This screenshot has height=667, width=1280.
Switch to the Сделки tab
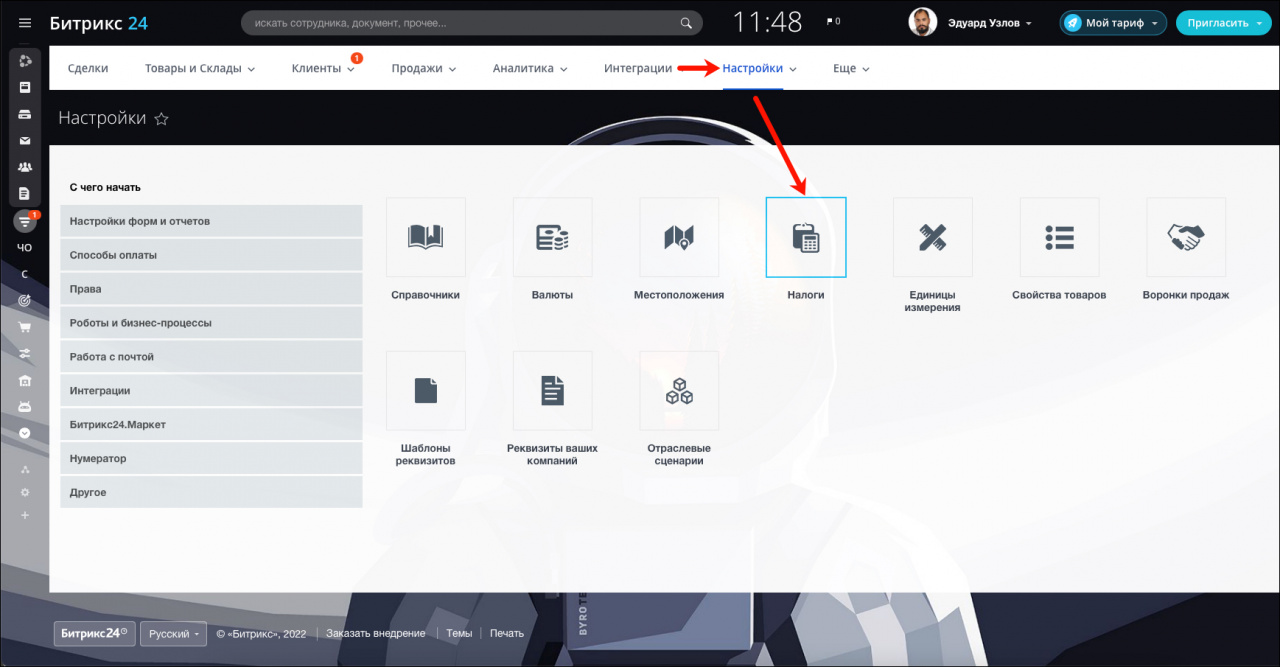(x=88, y=69)
